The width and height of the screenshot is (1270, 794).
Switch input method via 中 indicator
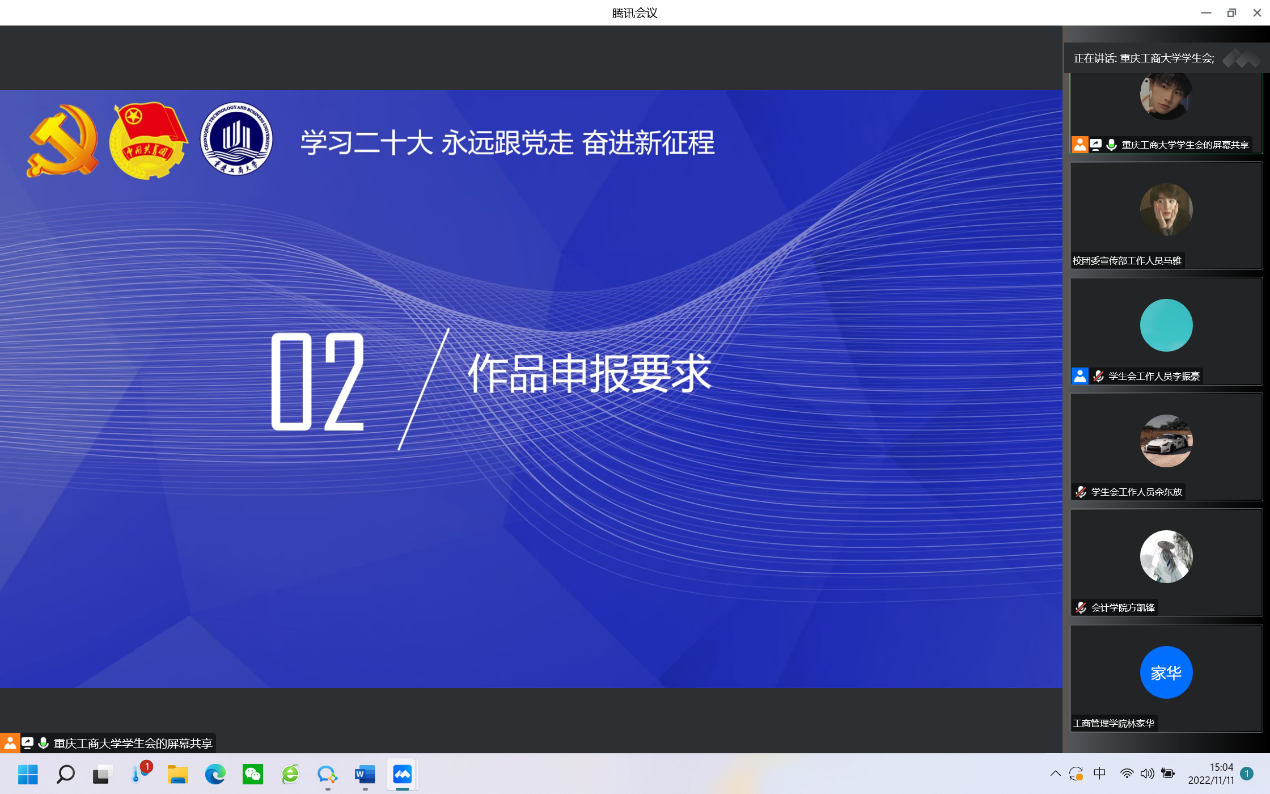pos(1100,774)
